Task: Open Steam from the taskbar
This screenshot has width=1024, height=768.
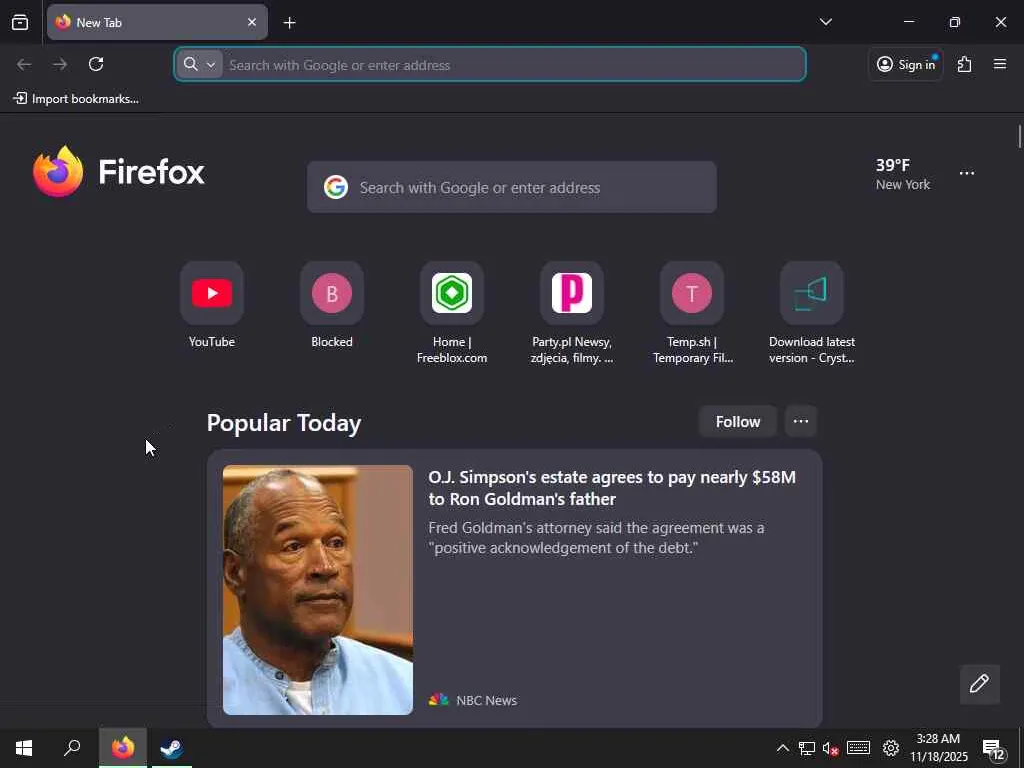Action: pyautogui.click(x=172, y=748)
